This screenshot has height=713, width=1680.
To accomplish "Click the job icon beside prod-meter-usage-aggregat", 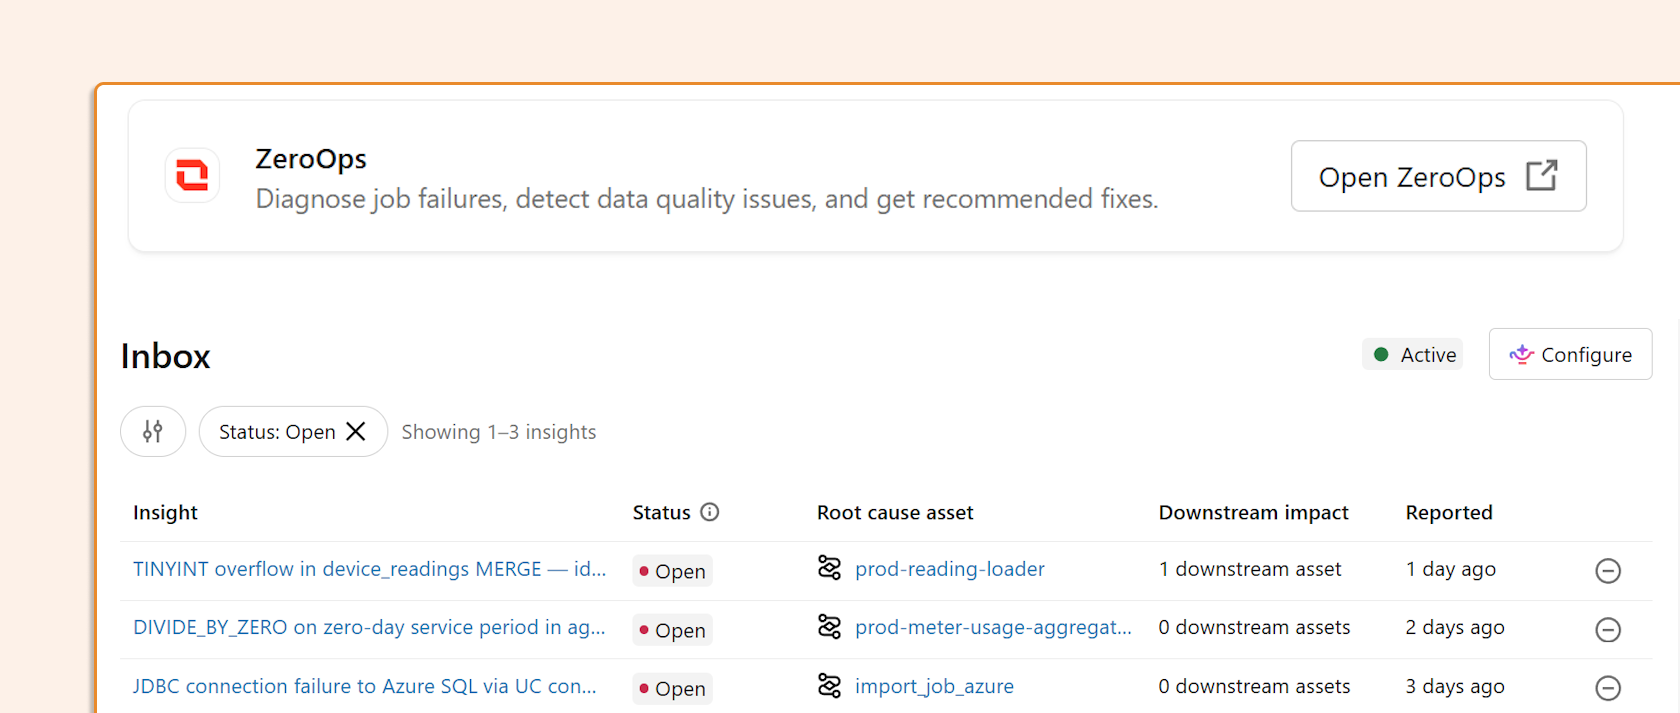I will pyautogui.click(x=829, y=627).
